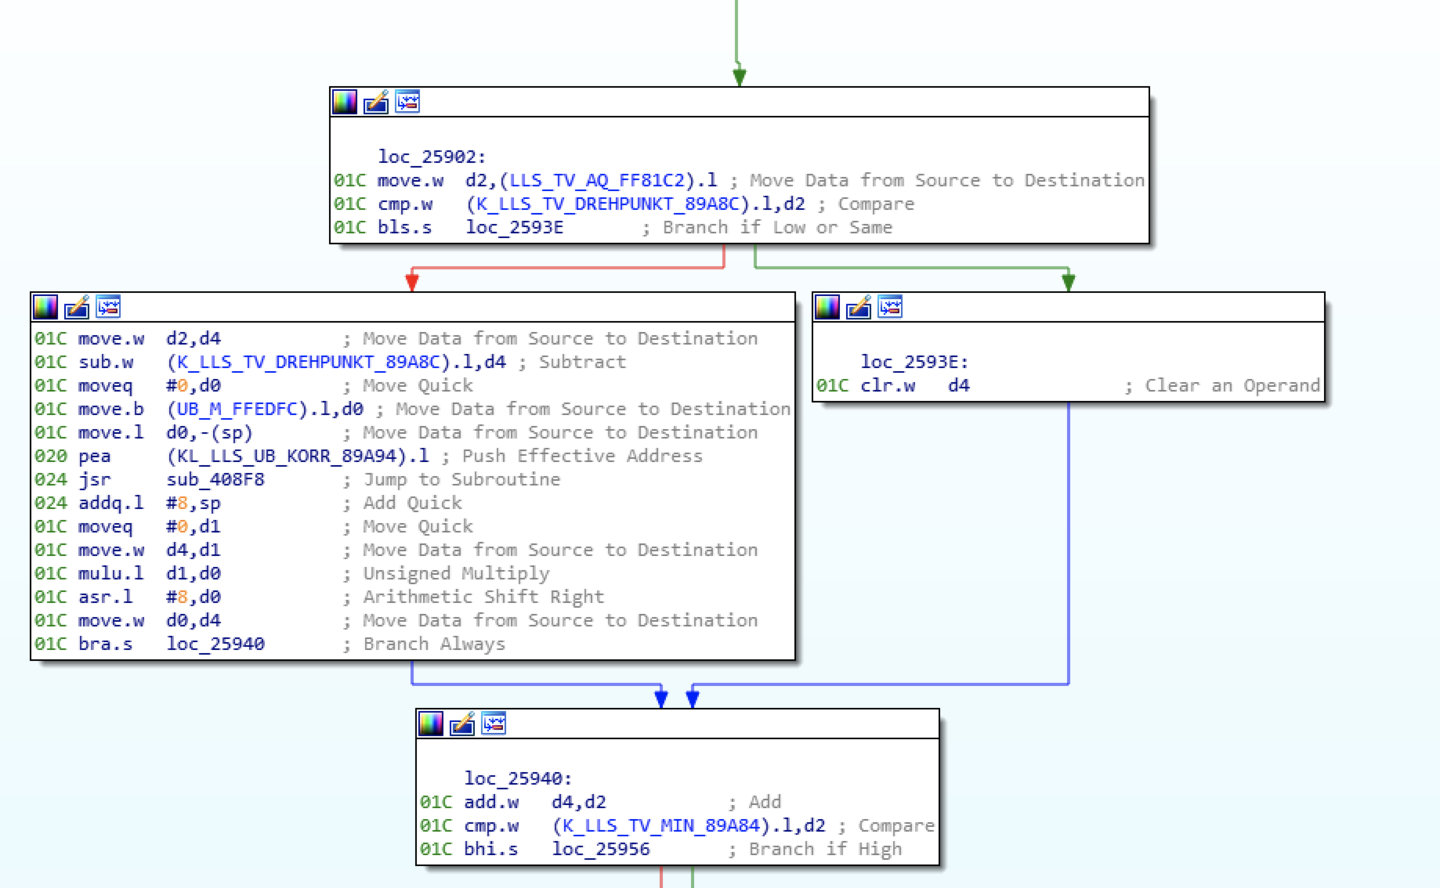Select add.w d4,d2 instruction
Image resolution: width=1440 pixels, height=888 pixels.
pos(535,802)
